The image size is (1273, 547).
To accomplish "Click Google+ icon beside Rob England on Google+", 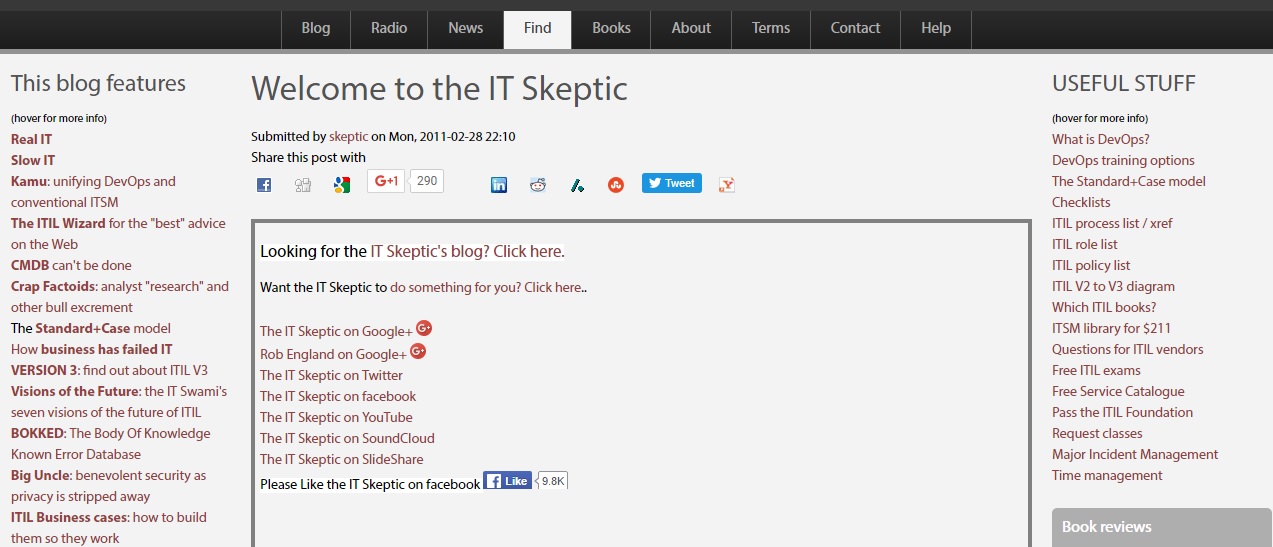I will (x=418, y=350).
